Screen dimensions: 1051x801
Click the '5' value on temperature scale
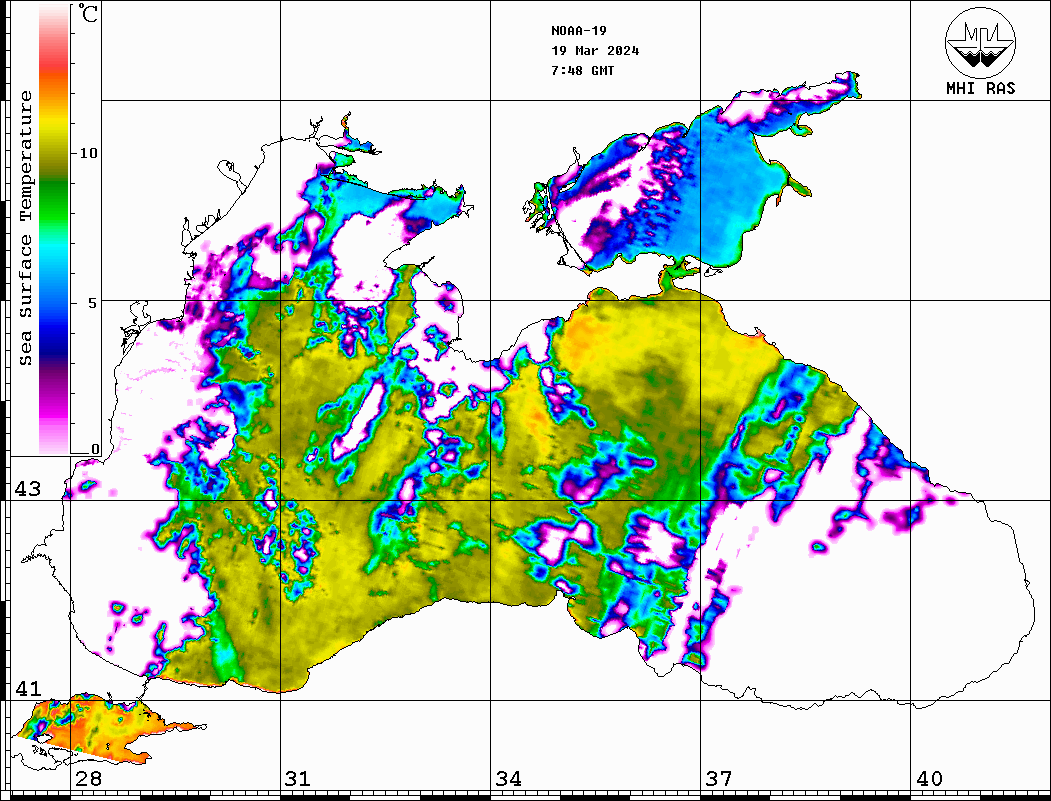94,303
